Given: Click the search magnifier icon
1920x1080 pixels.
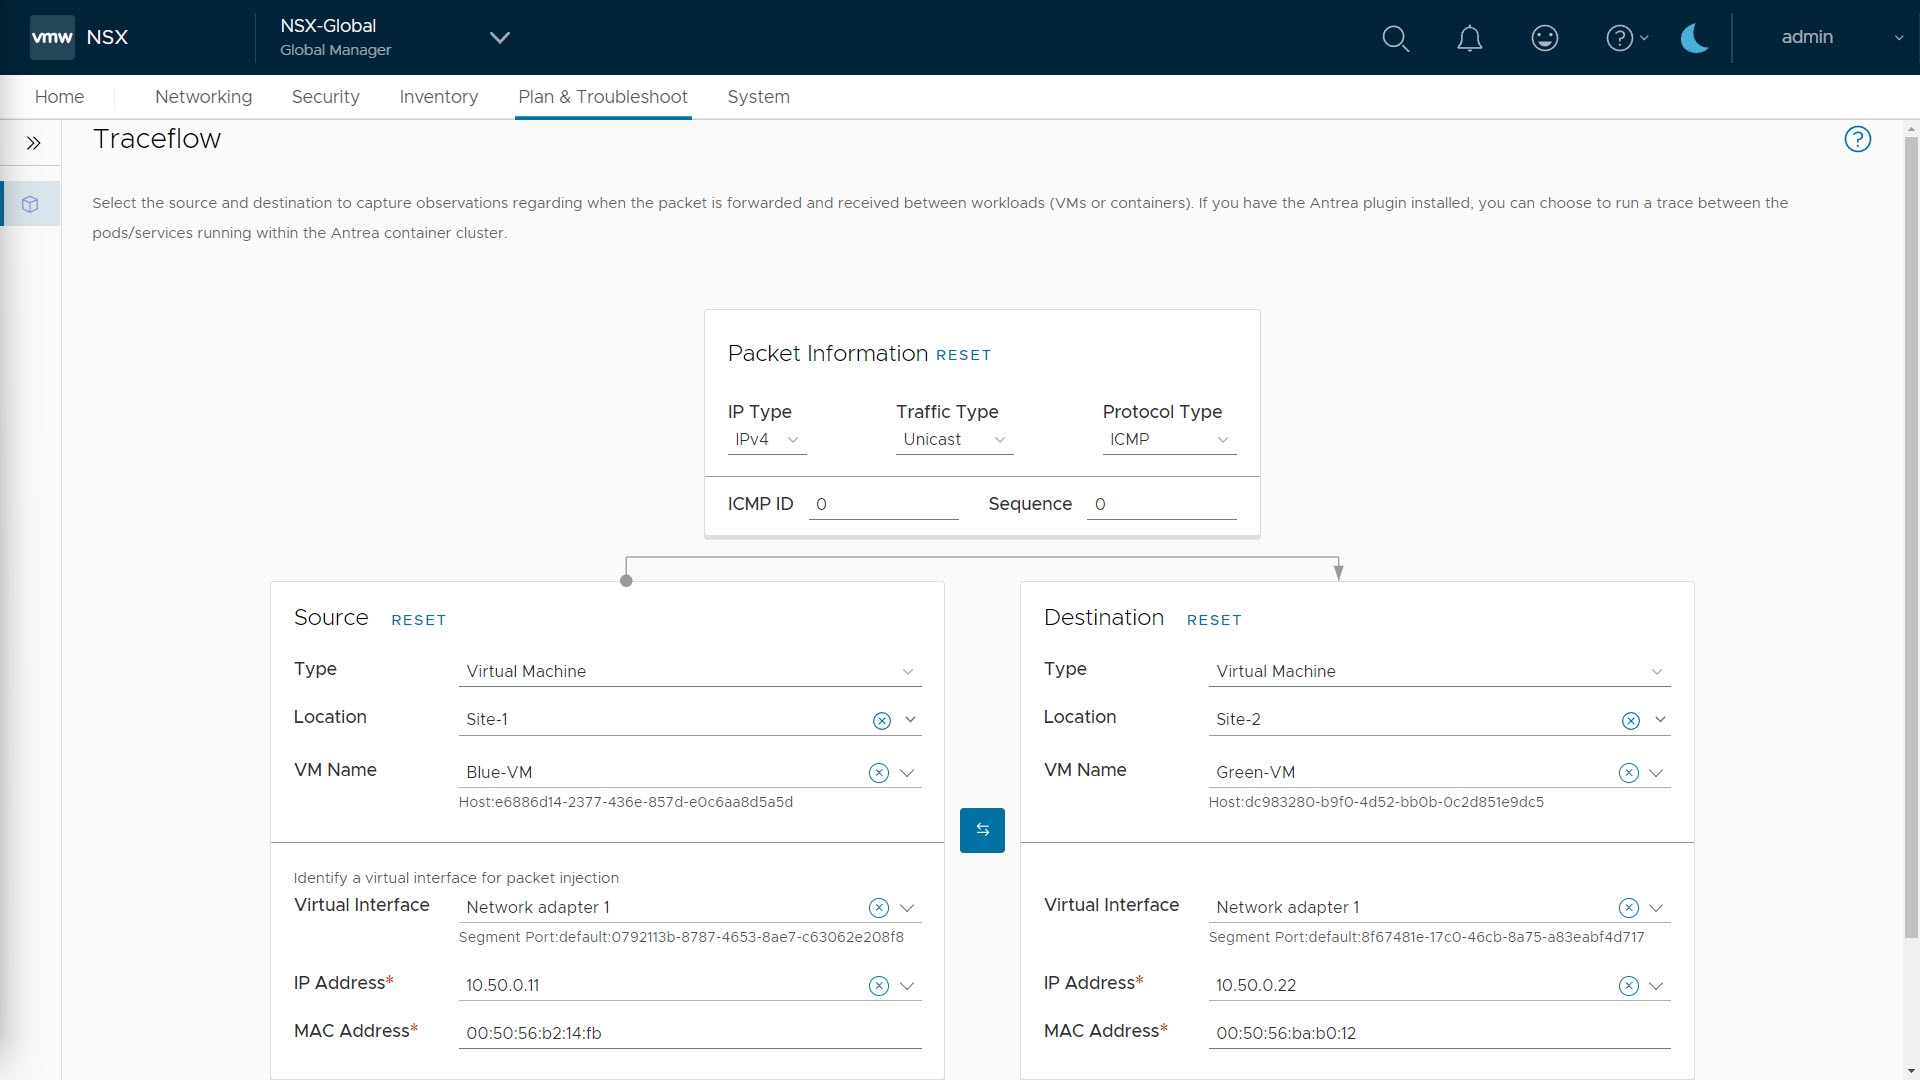Looking at the screenshot, I should coord(1395,38).
